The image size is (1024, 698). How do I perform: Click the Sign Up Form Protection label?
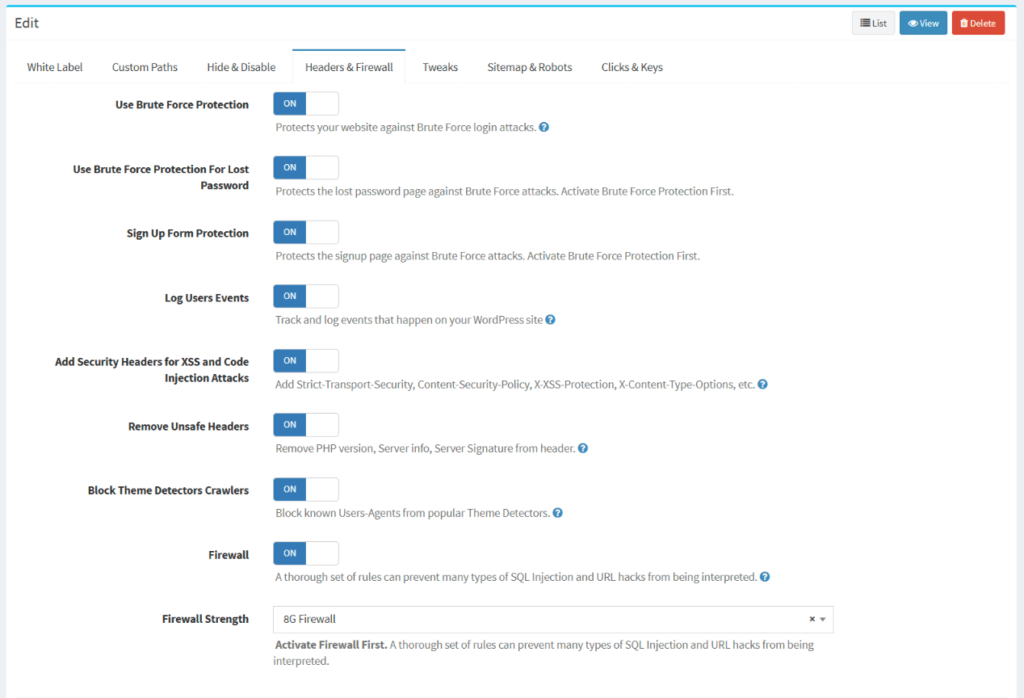pyautogui.click(x=187, y=233)
